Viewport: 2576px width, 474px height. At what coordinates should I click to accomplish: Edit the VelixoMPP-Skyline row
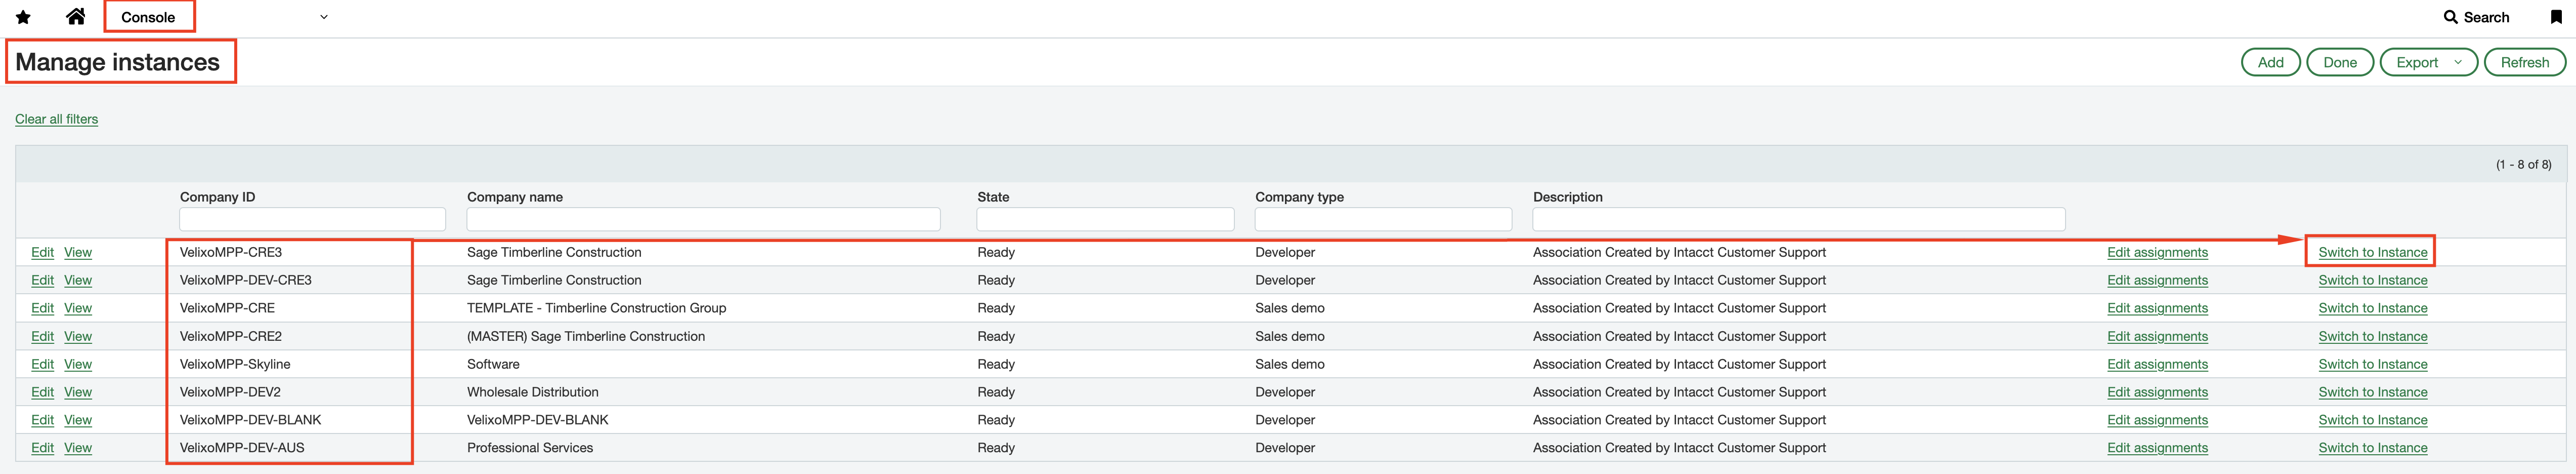click(42, 364)
